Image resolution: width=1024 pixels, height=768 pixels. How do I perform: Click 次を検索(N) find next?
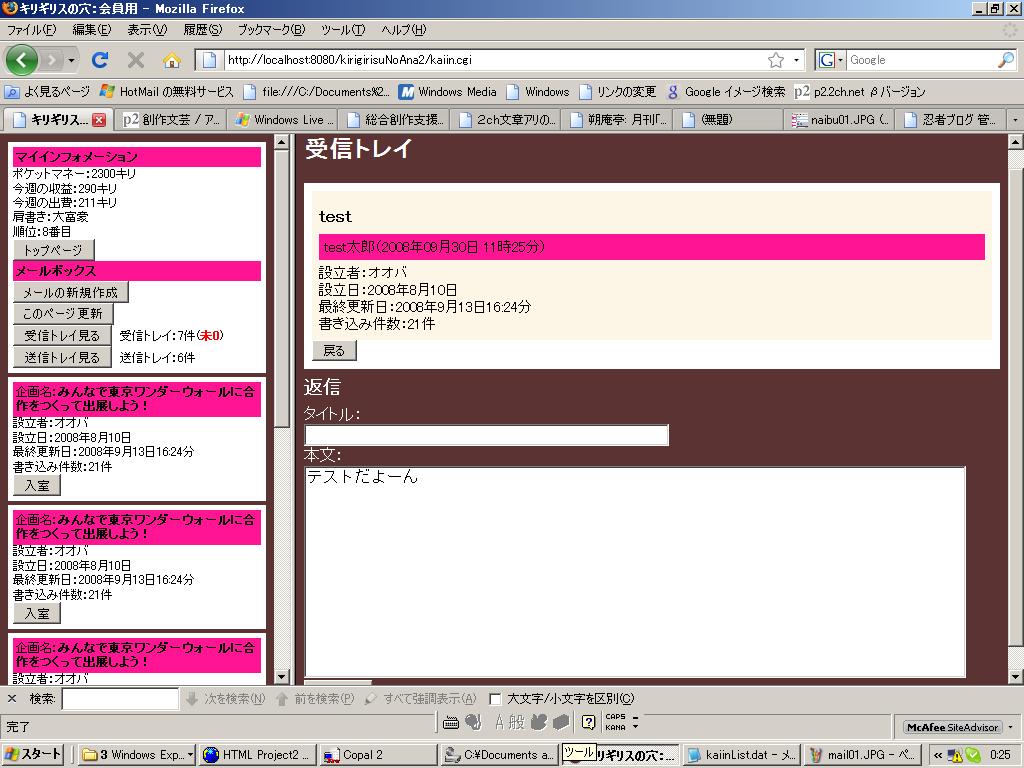pos(225,699)
